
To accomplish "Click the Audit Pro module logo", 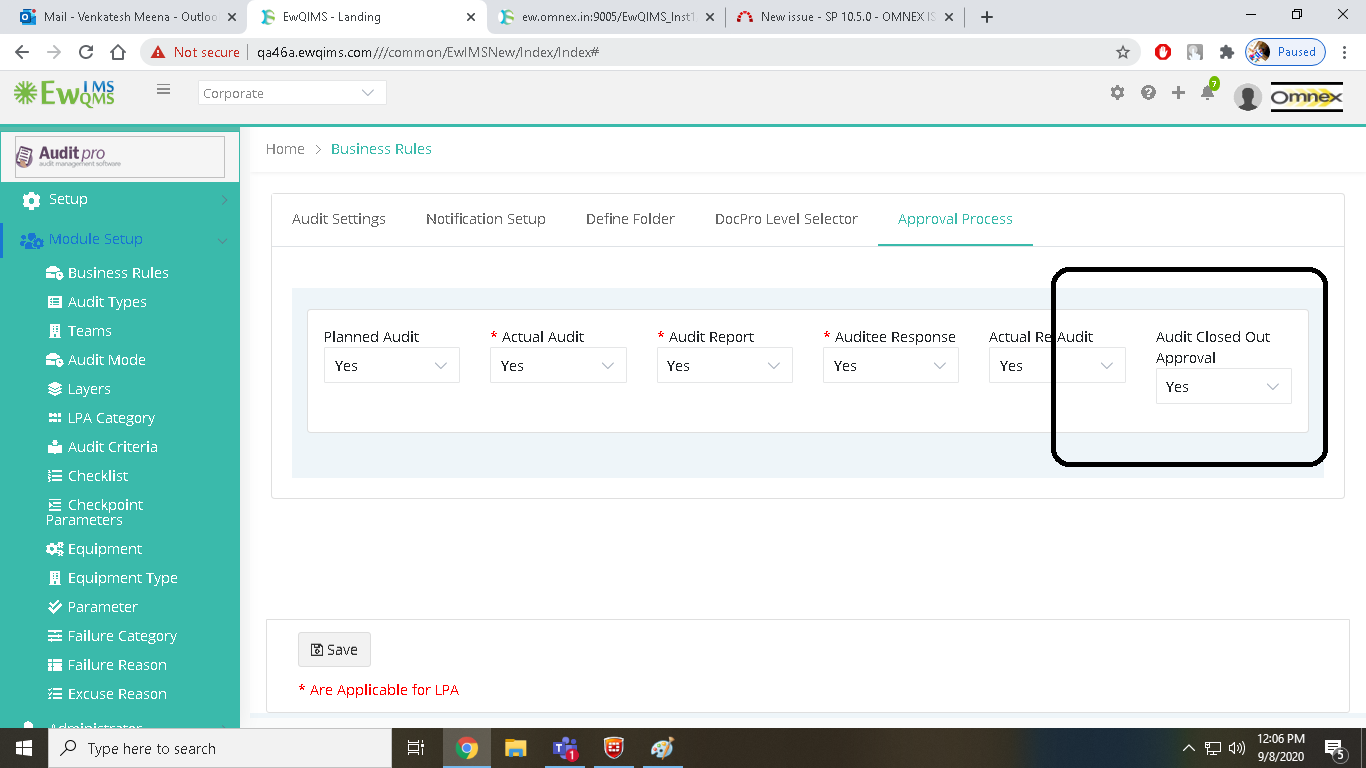I will tap(120, 157).
